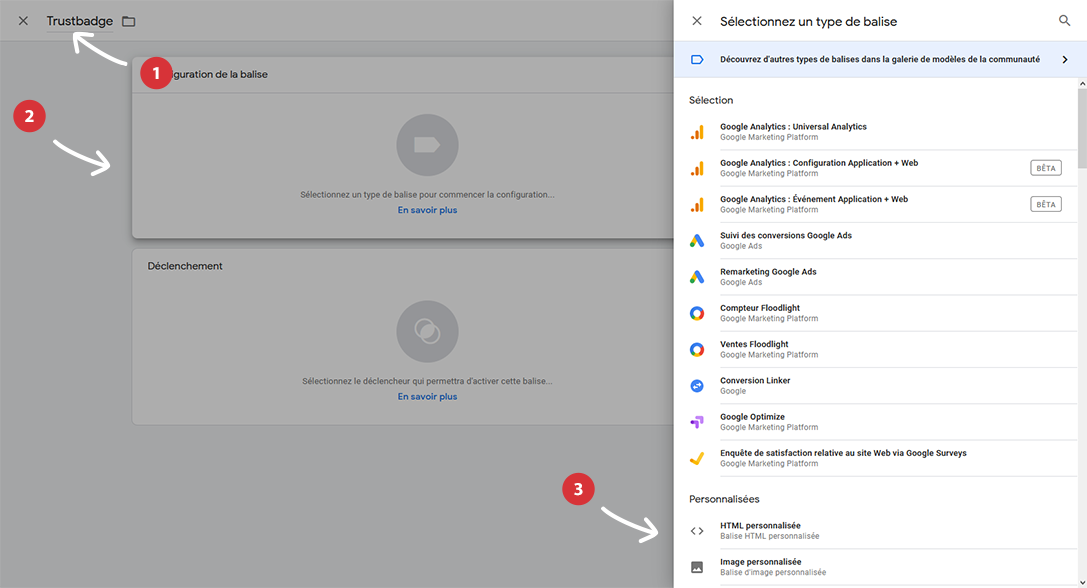
Task: Click scrollbar down arrow in tag panel
Action: [x=1082, y=583]
